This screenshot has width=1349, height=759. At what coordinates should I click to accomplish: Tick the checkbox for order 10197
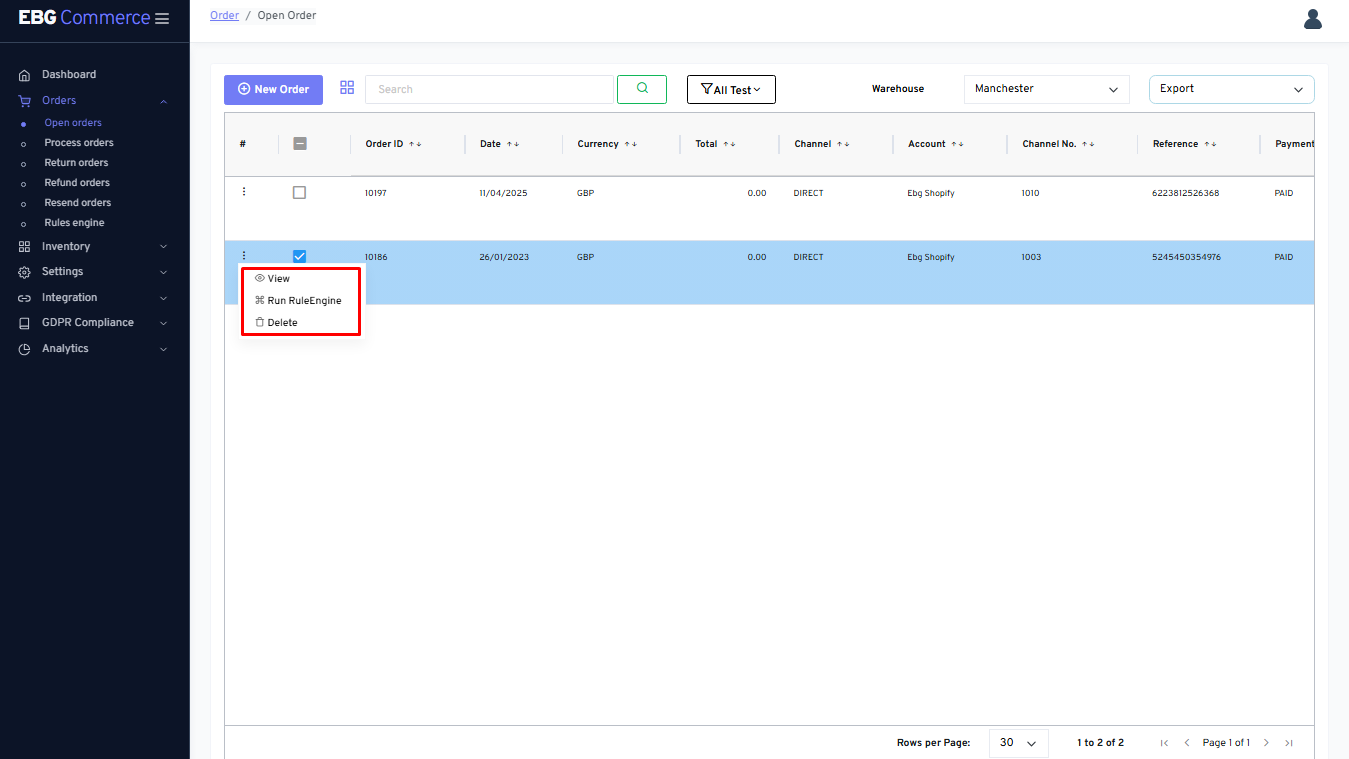click(x=299, y=193)
